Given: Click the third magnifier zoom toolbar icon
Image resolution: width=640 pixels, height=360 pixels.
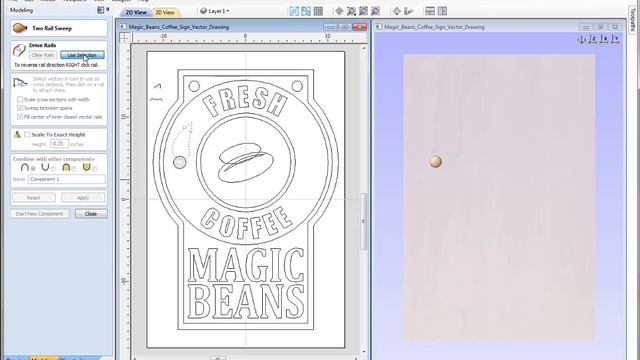Looking at the screenshot, I should pyautogui.click(x=376, y=11).
